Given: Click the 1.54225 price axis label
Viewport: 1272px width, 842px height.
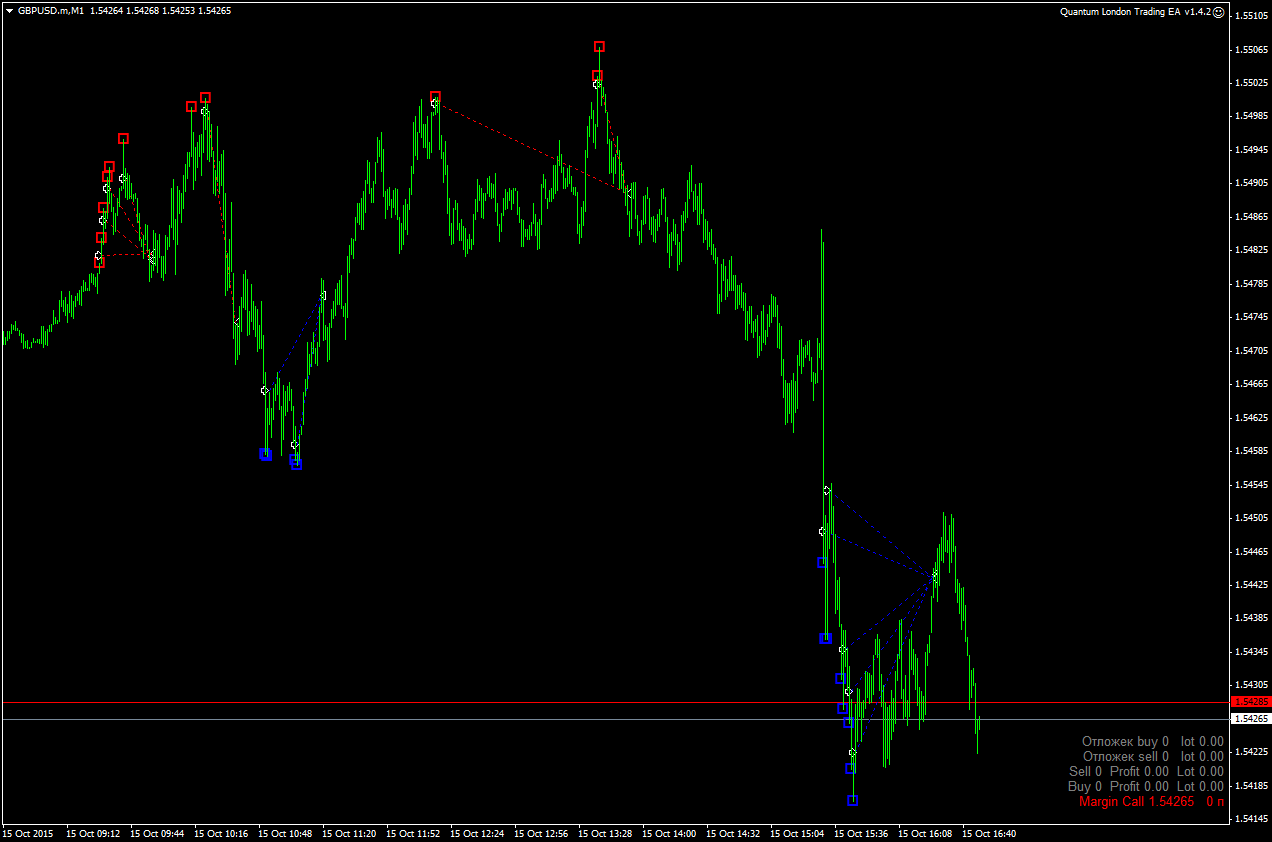Looking at the screenshot, I should pyautogui.click(x=1253, y=752).
